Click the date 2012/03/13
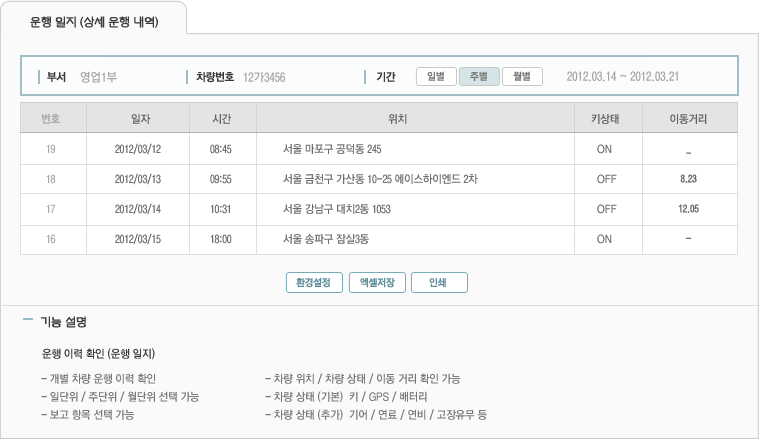The height and width of the screenshot is (439, 760). (138, 179)
